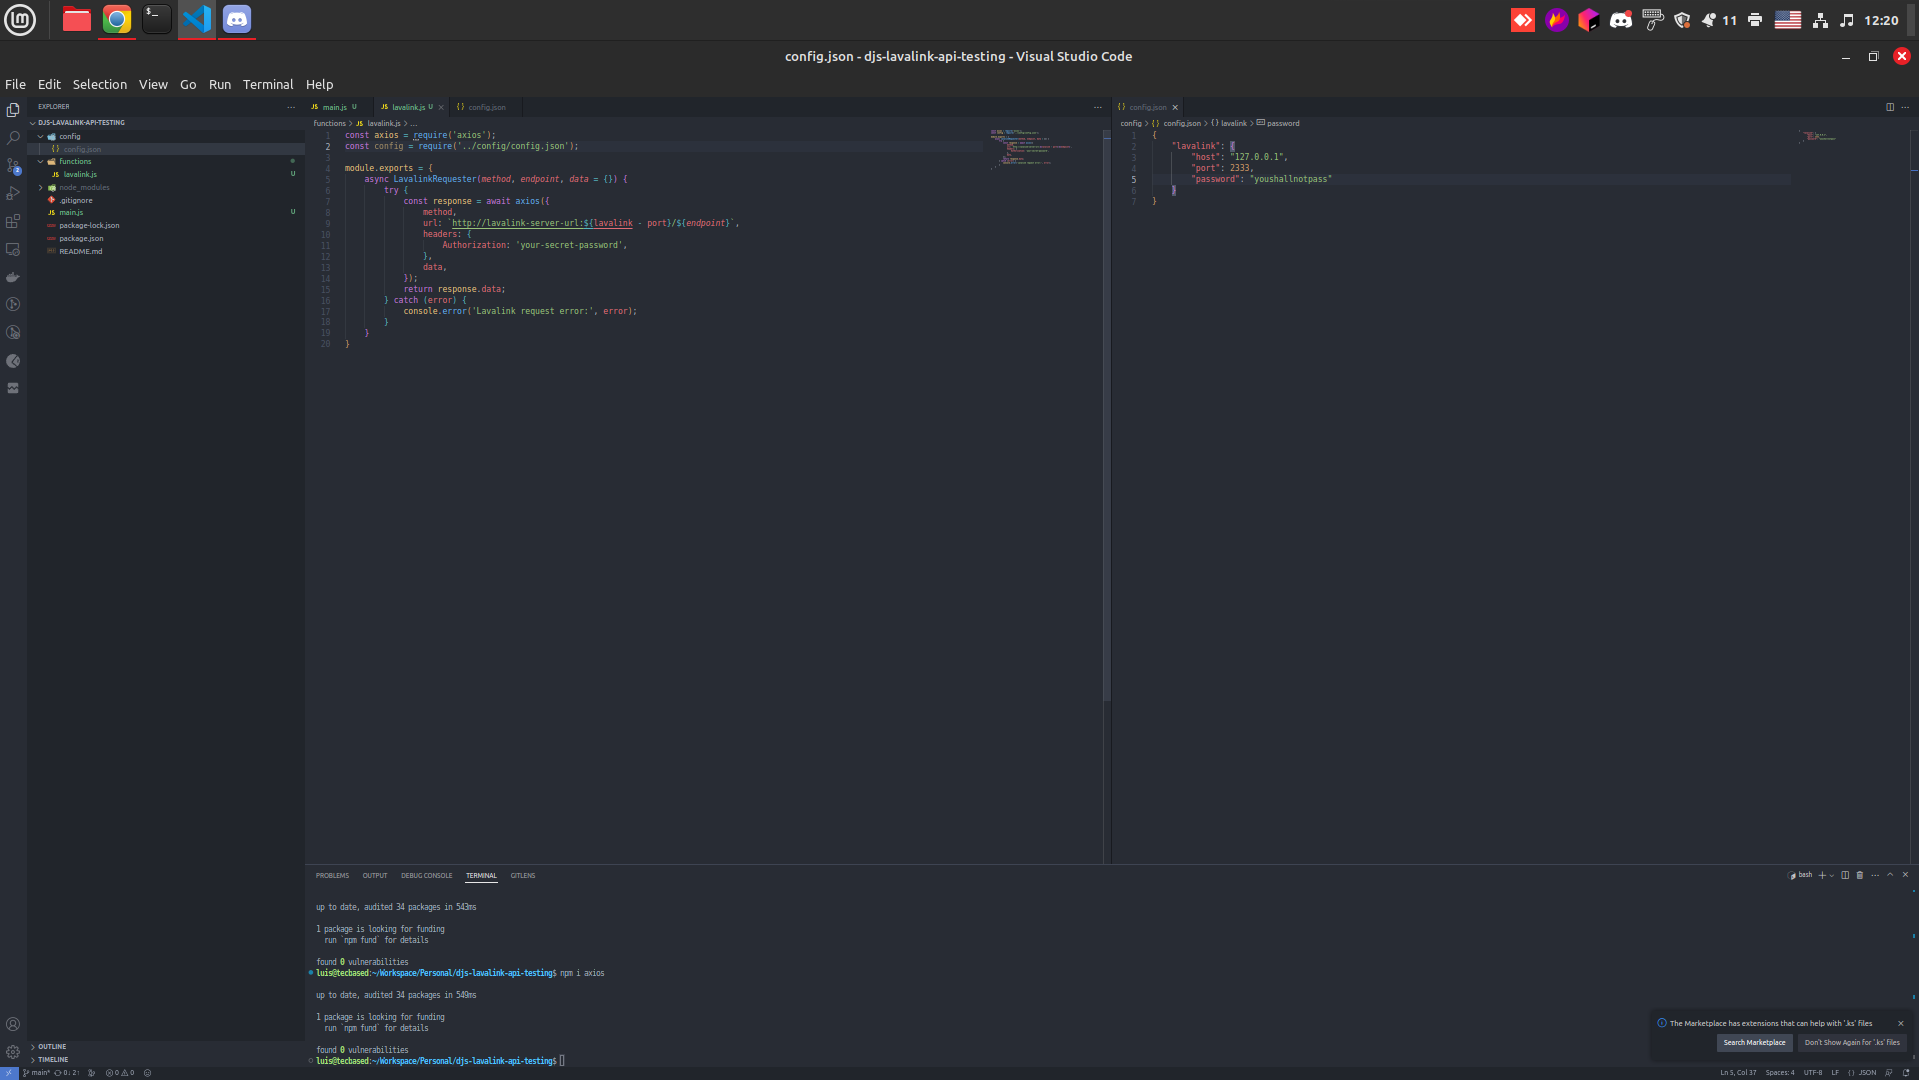Toggle the notifications bell in status bar
Screen dimensions: 1919x1080
pos(1906,1073)
